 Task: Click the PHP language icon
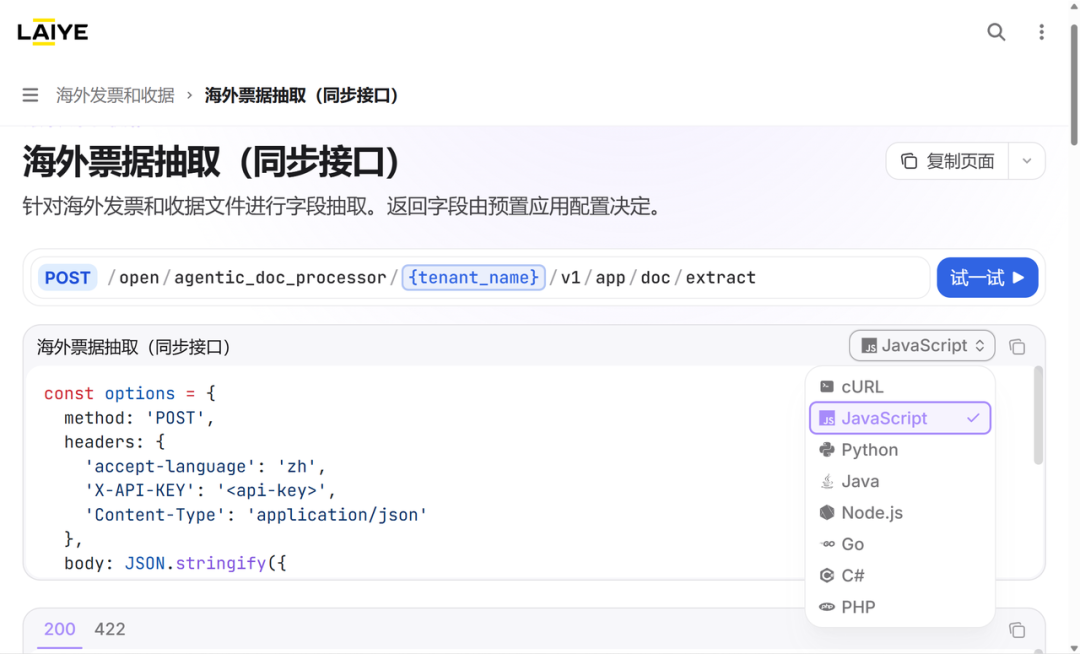[x=827, y=607]
